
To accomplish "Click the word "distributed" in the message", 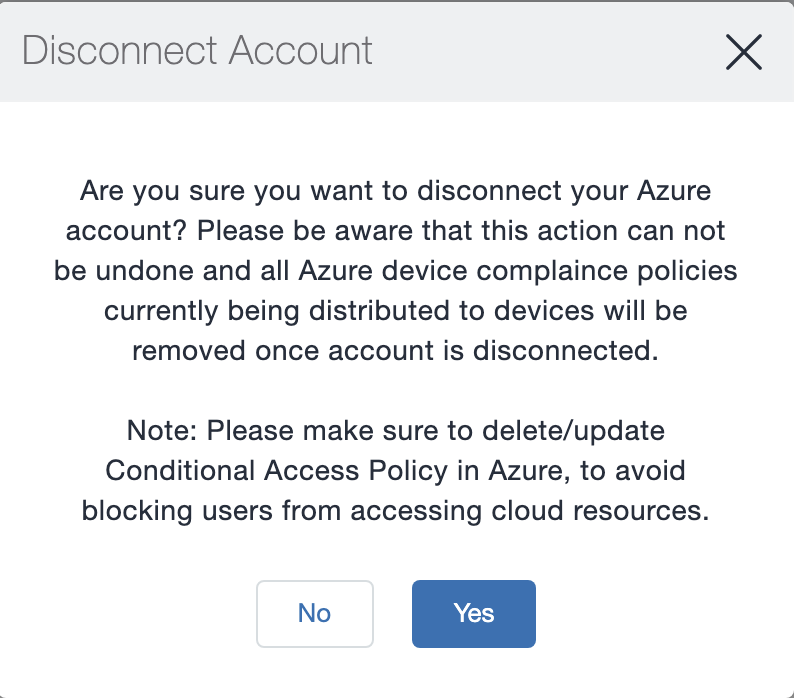I will (402, 310).
